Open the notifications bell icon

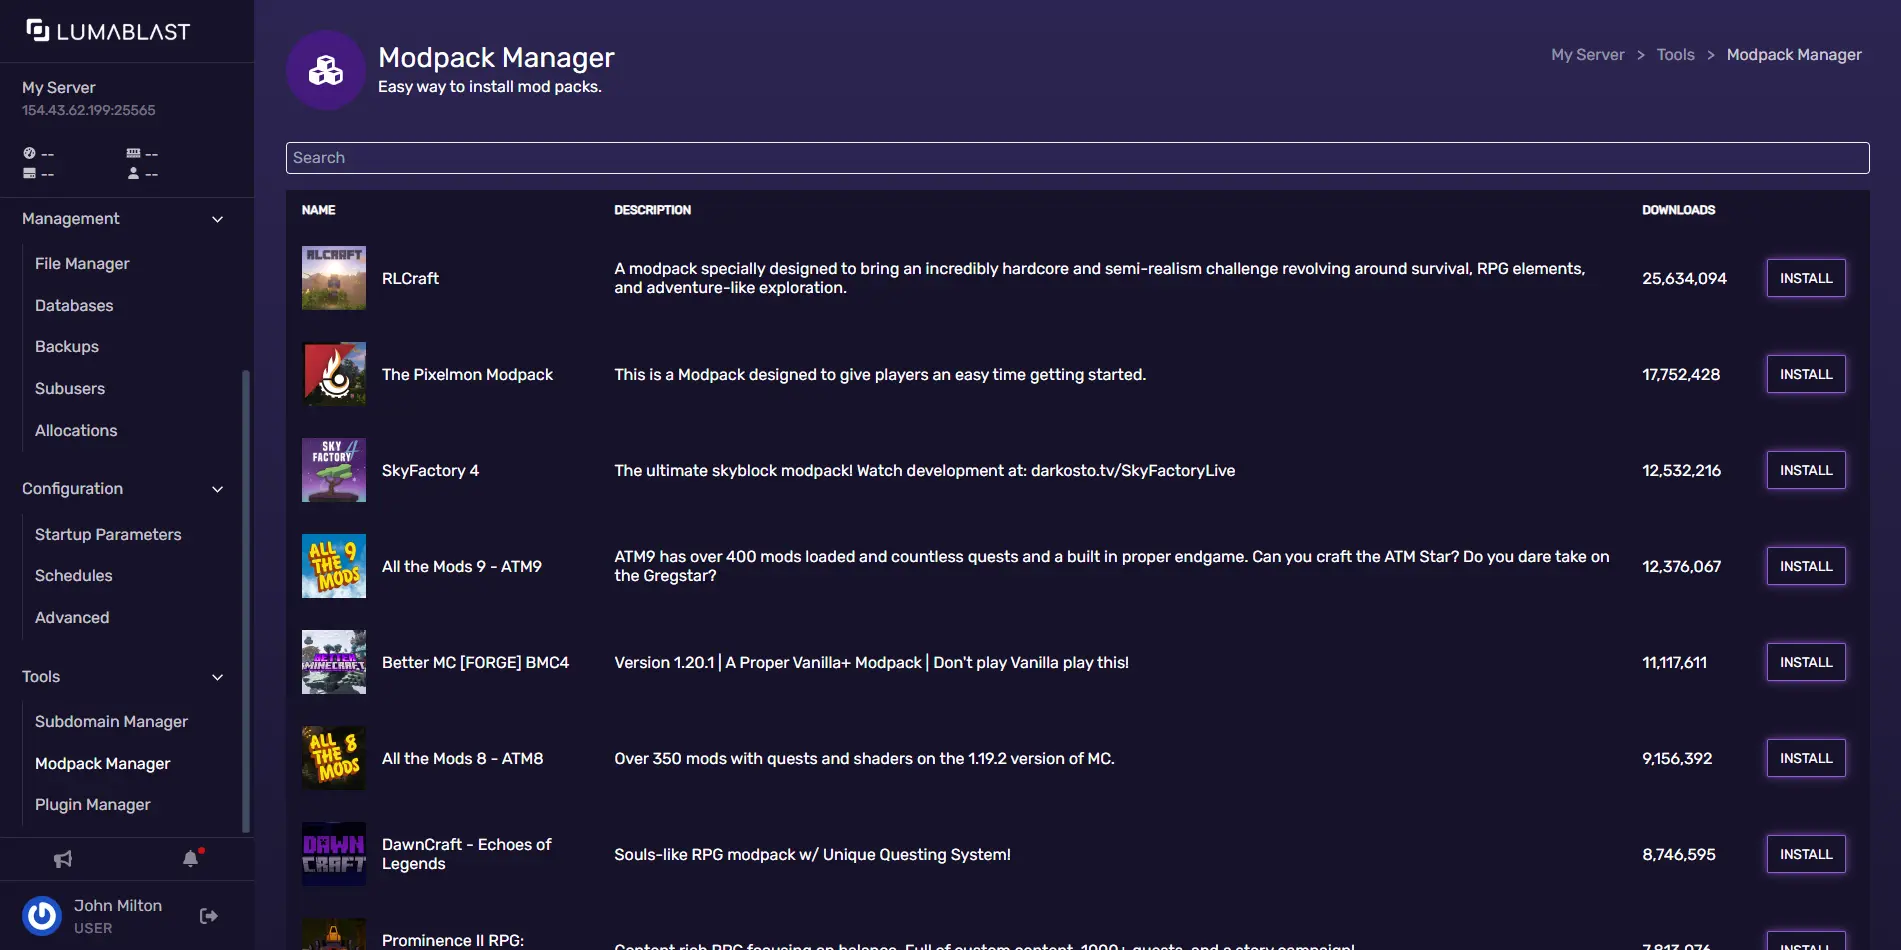point(191,859)
